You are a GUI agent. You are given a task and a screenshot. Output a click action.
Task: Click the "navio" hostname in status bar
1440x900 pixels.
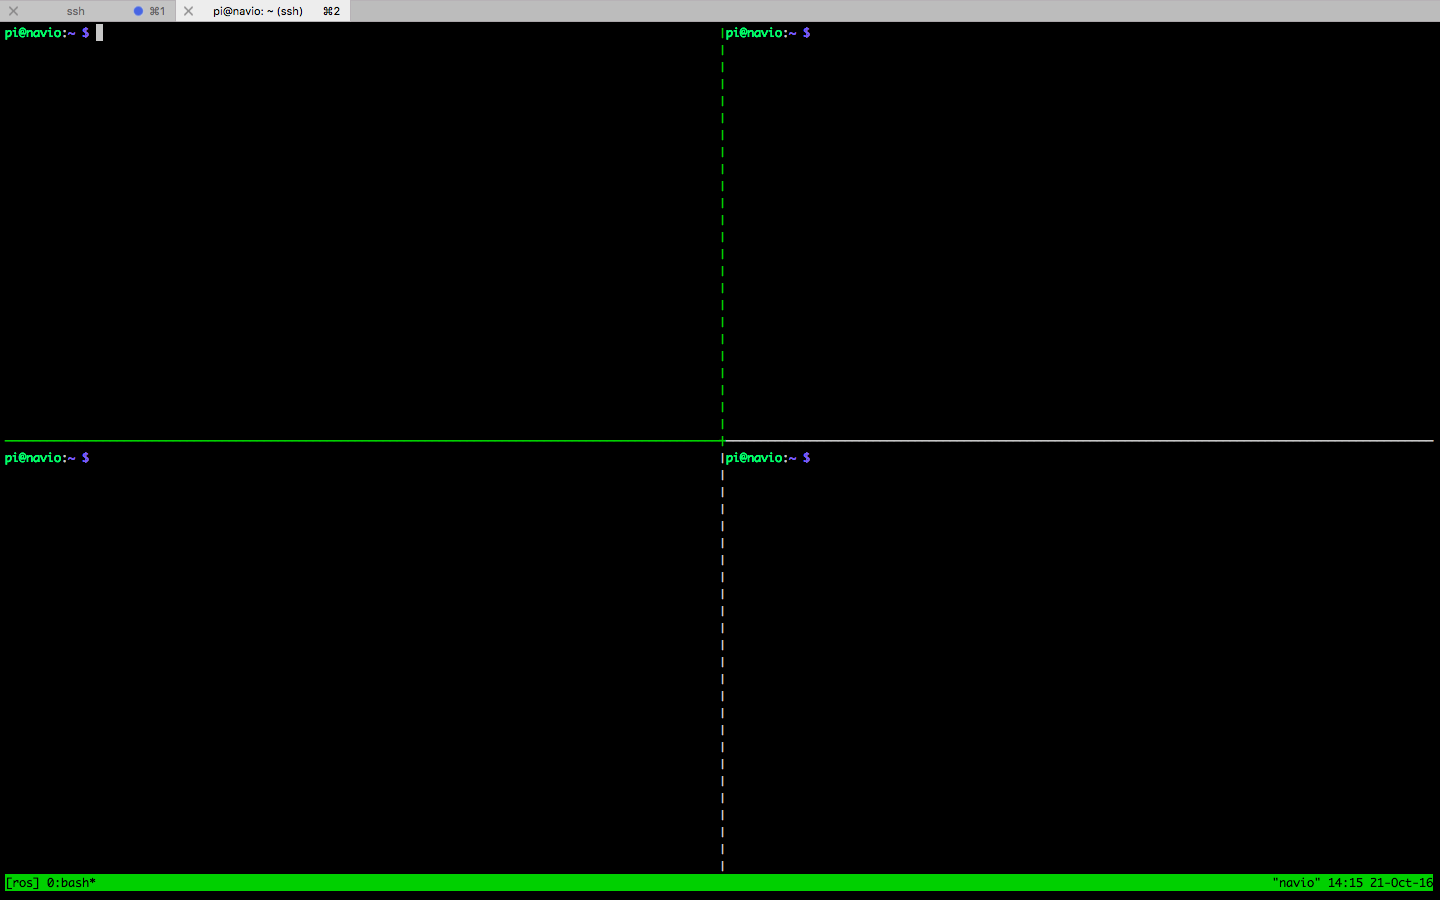(x=1296, y=883)
